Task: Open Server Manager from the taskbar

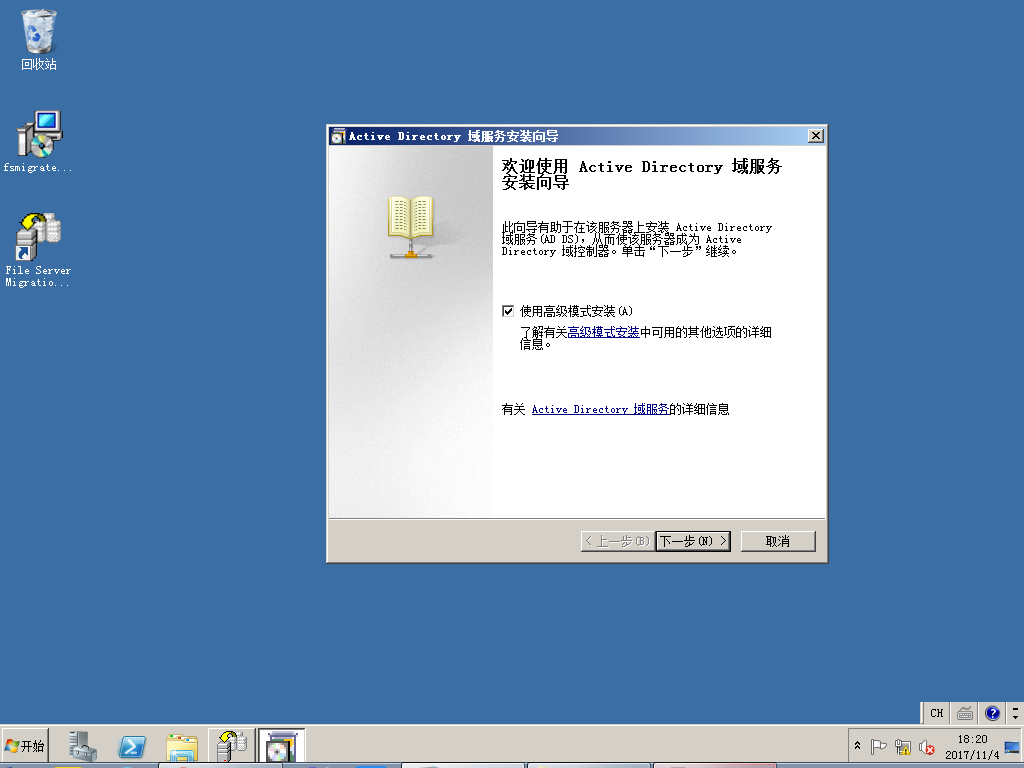Action: point(83,746)
